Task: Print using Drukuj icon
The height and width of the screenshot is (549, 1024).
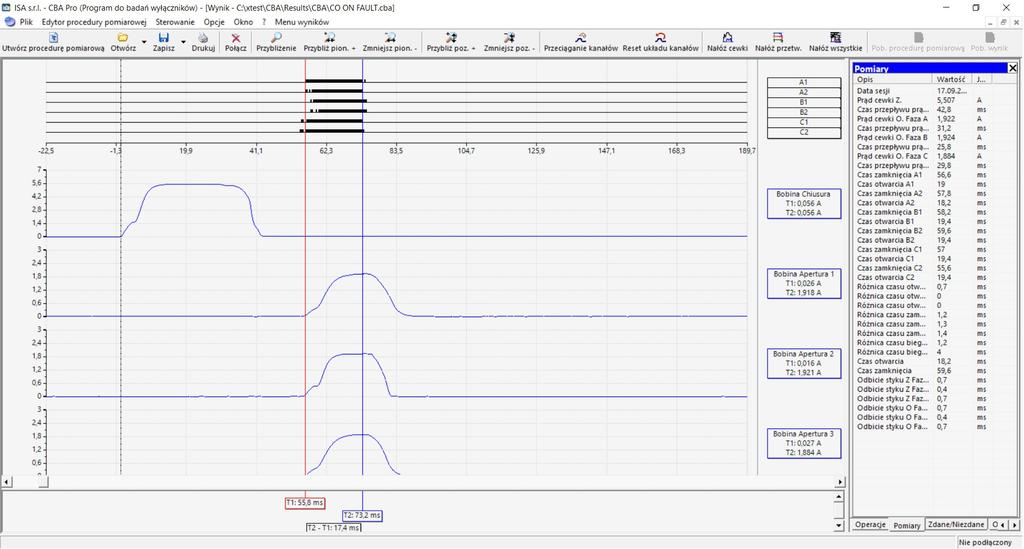Action: [x=203, y=38]
